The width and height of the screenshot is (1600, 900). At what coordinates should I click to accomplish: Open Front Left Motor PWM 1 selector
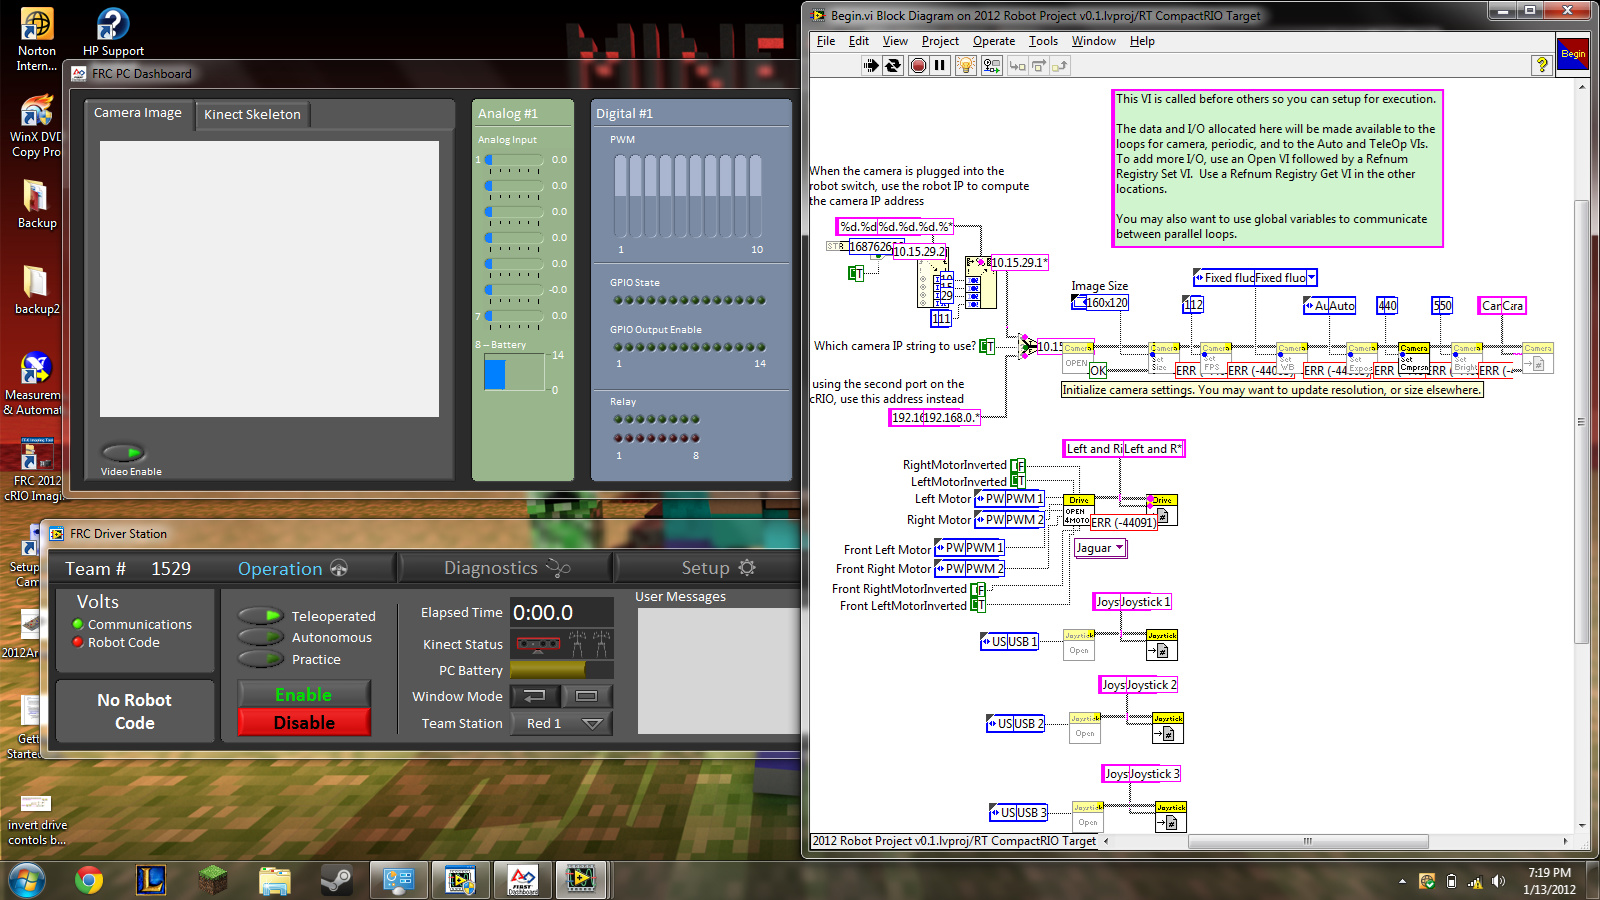tap(969, 548)
